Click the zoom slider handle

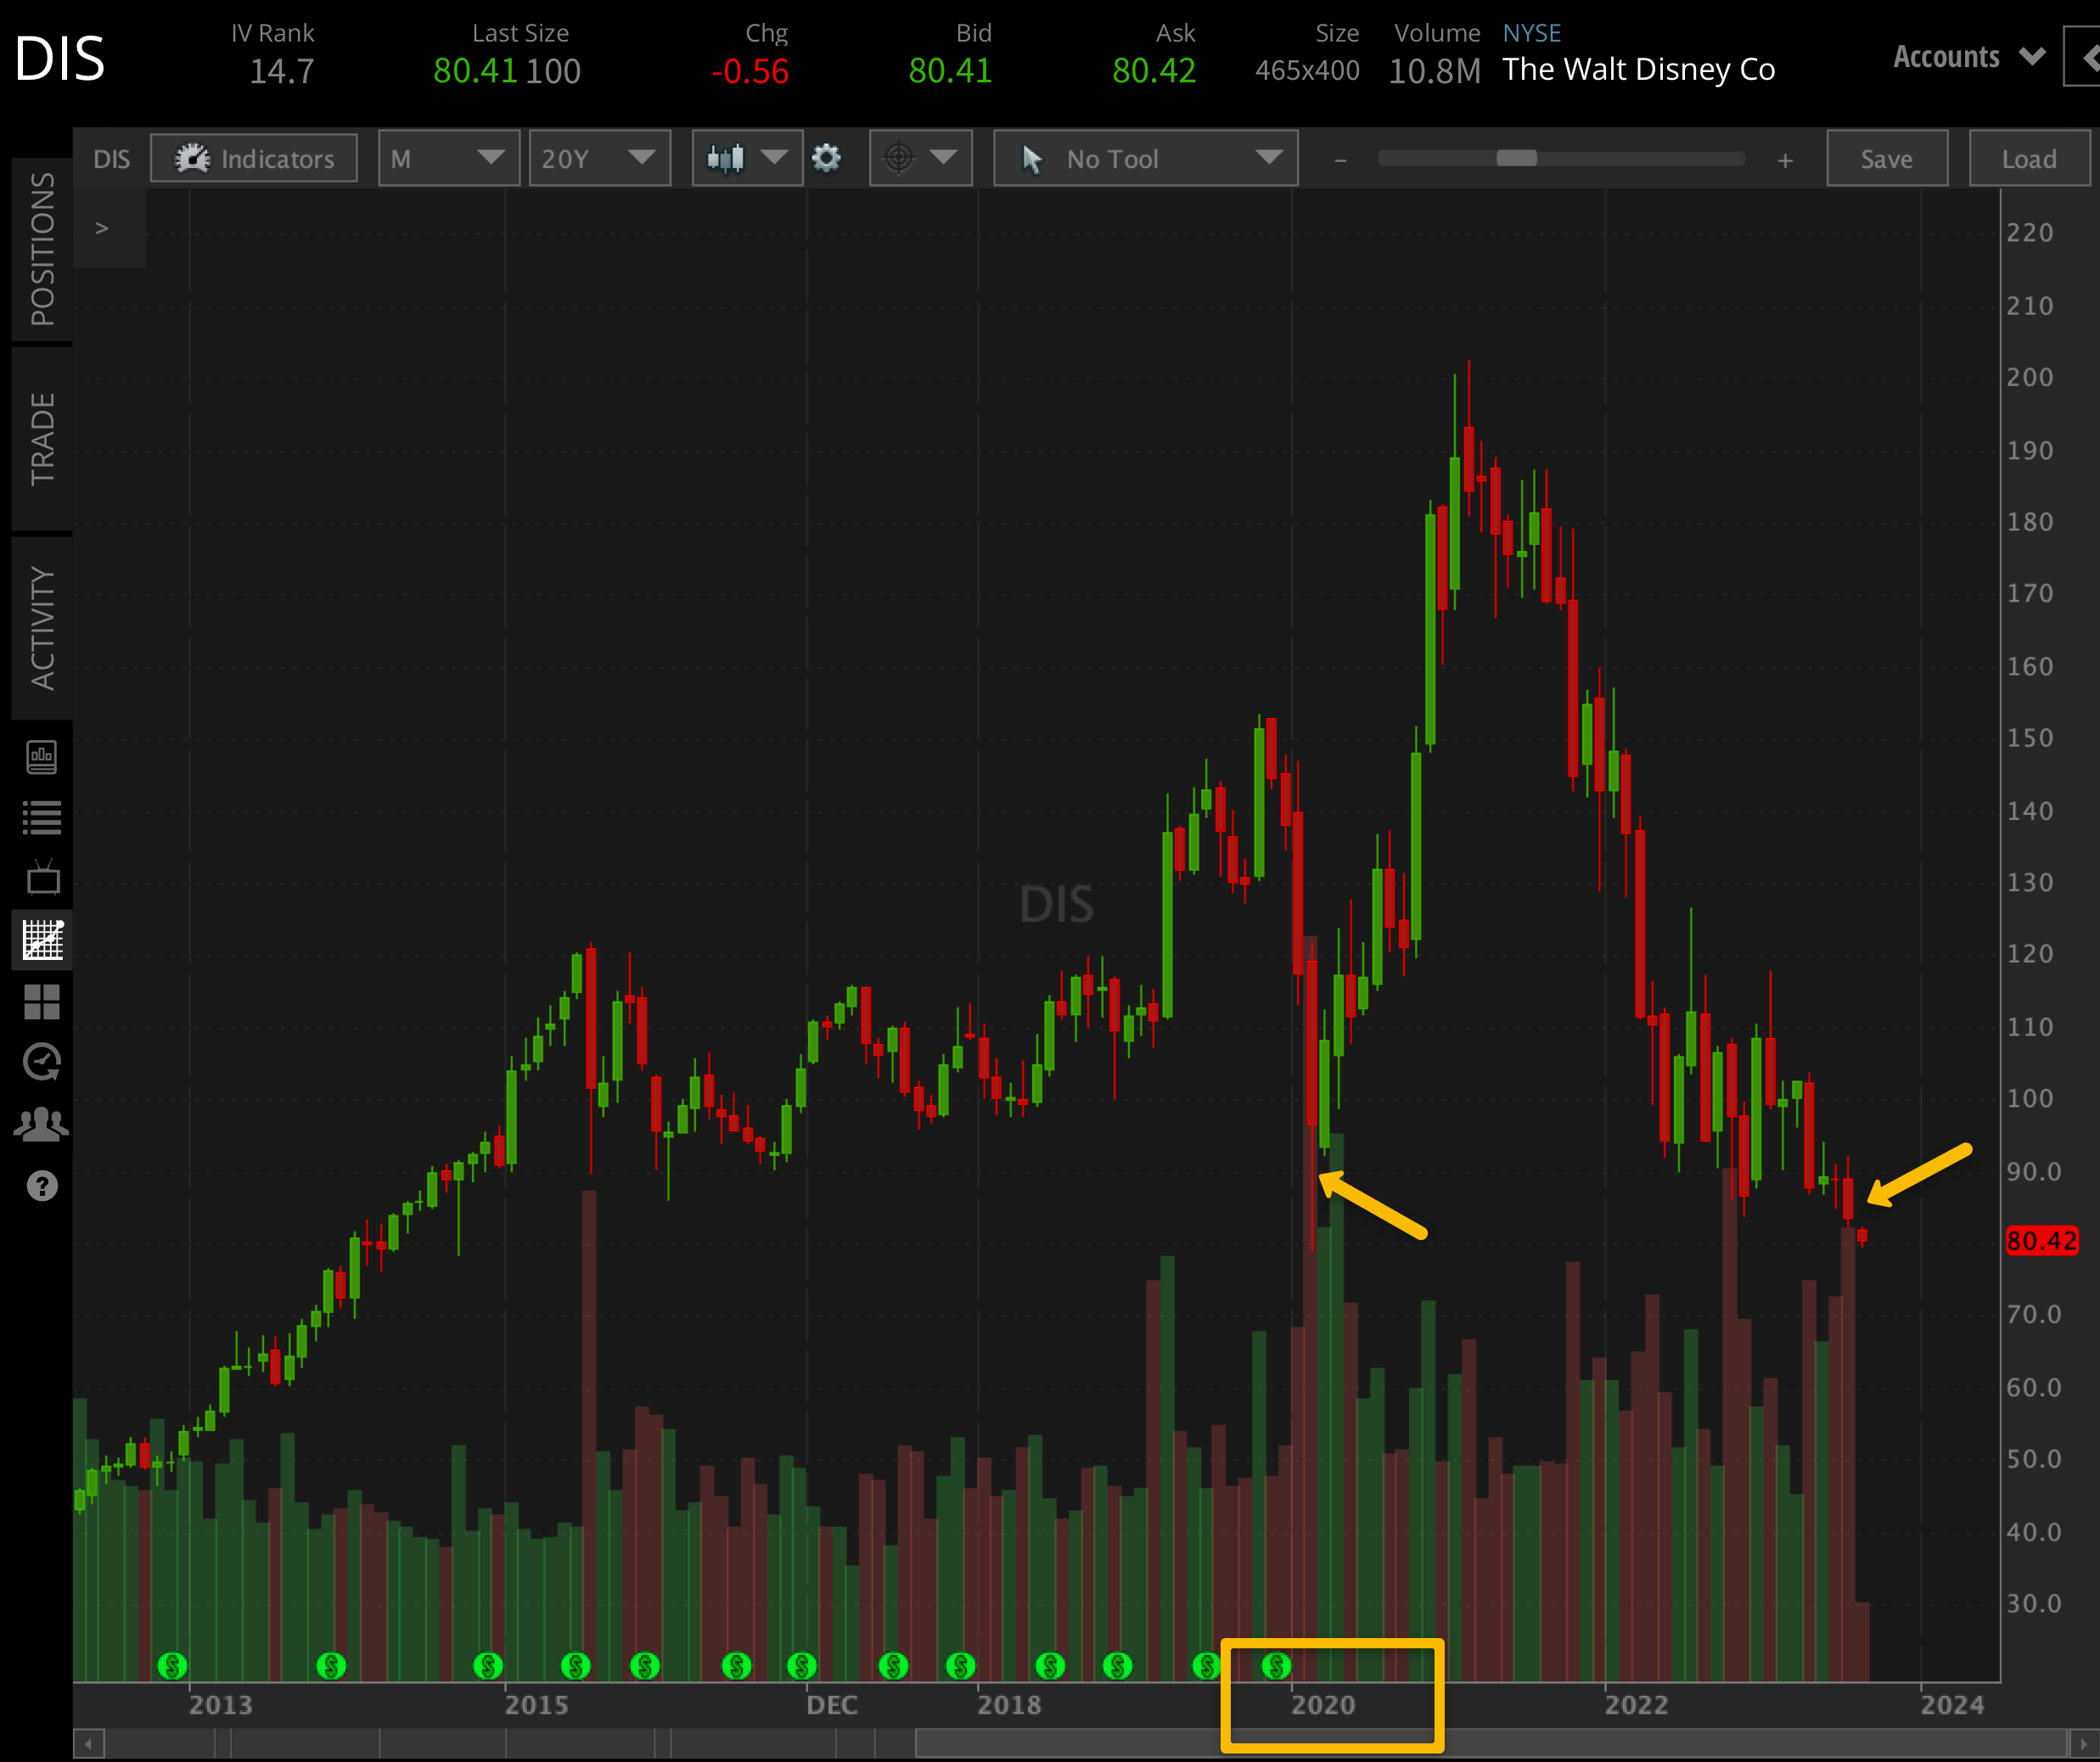coord(1516,158)
